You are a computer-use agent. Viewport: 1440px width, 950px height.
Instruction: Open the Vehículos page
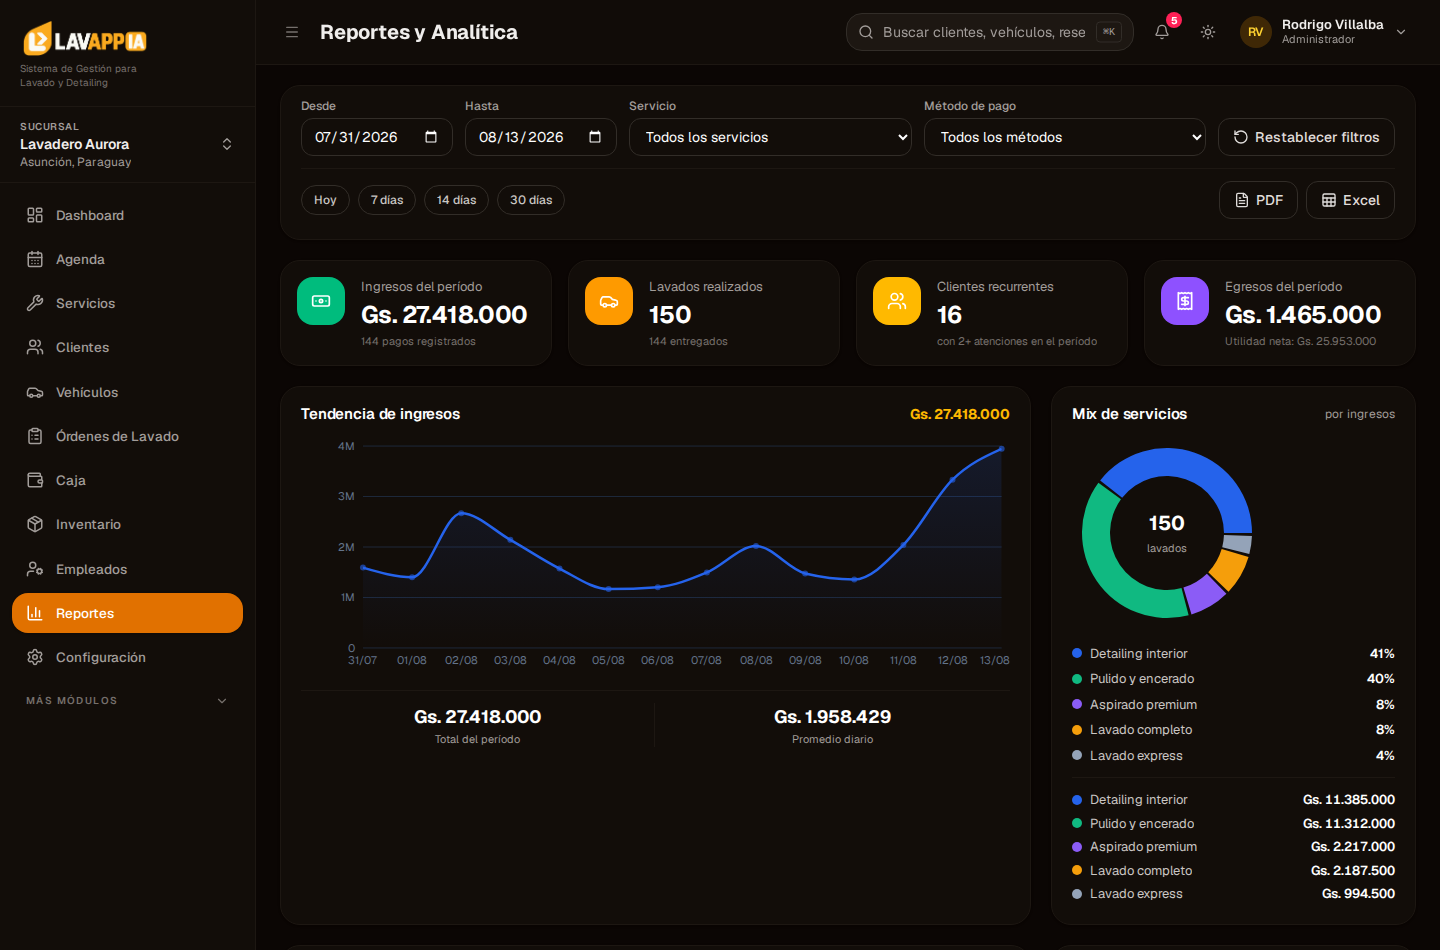(x=127, y=392)
